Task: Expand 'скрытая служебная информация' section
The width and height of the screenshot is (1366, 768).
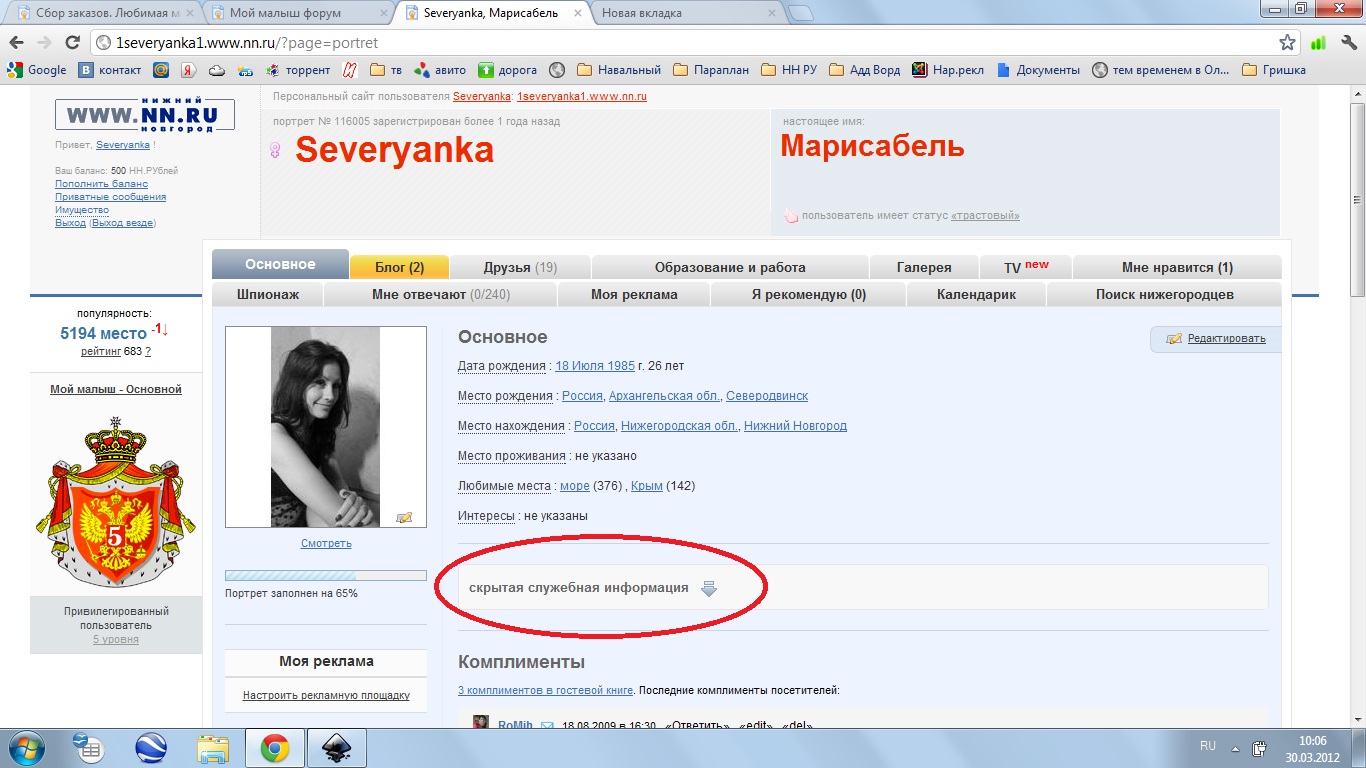Action: [709, 588]
